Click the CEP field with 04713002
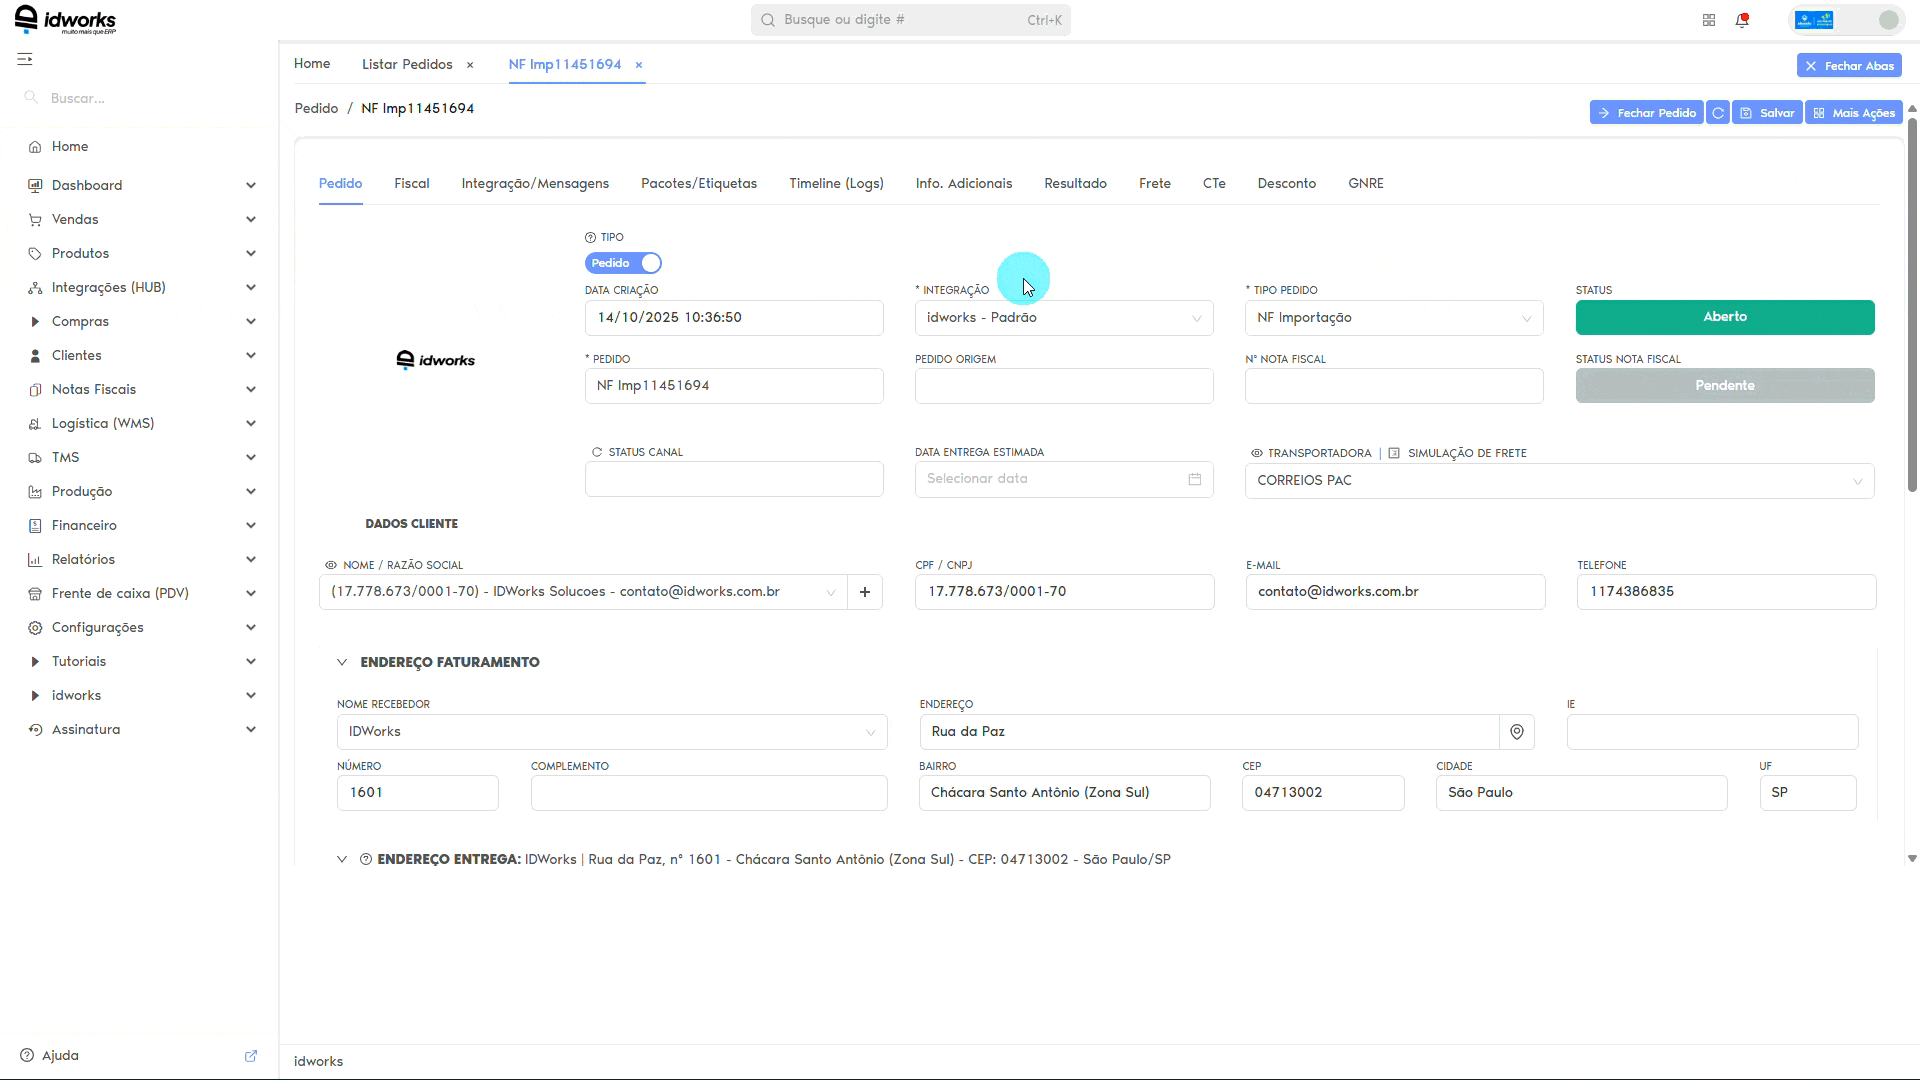Image resolution: width=1920 pixels, height=1080 pixels. click(x=1323, y=793)
